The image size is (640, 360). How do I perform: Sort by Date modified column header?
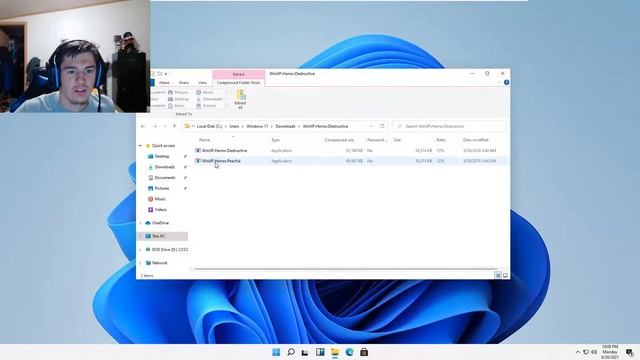pyautogui.click(x=476, y=140)
